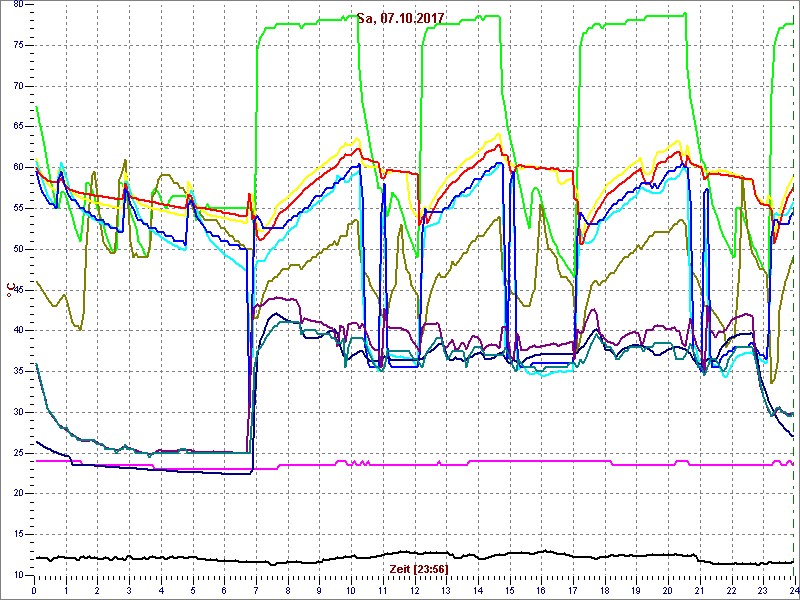Click the date title Sa, 07.10.2017
The height and width of the screenshot is (600, 800).
pos(401,17)
